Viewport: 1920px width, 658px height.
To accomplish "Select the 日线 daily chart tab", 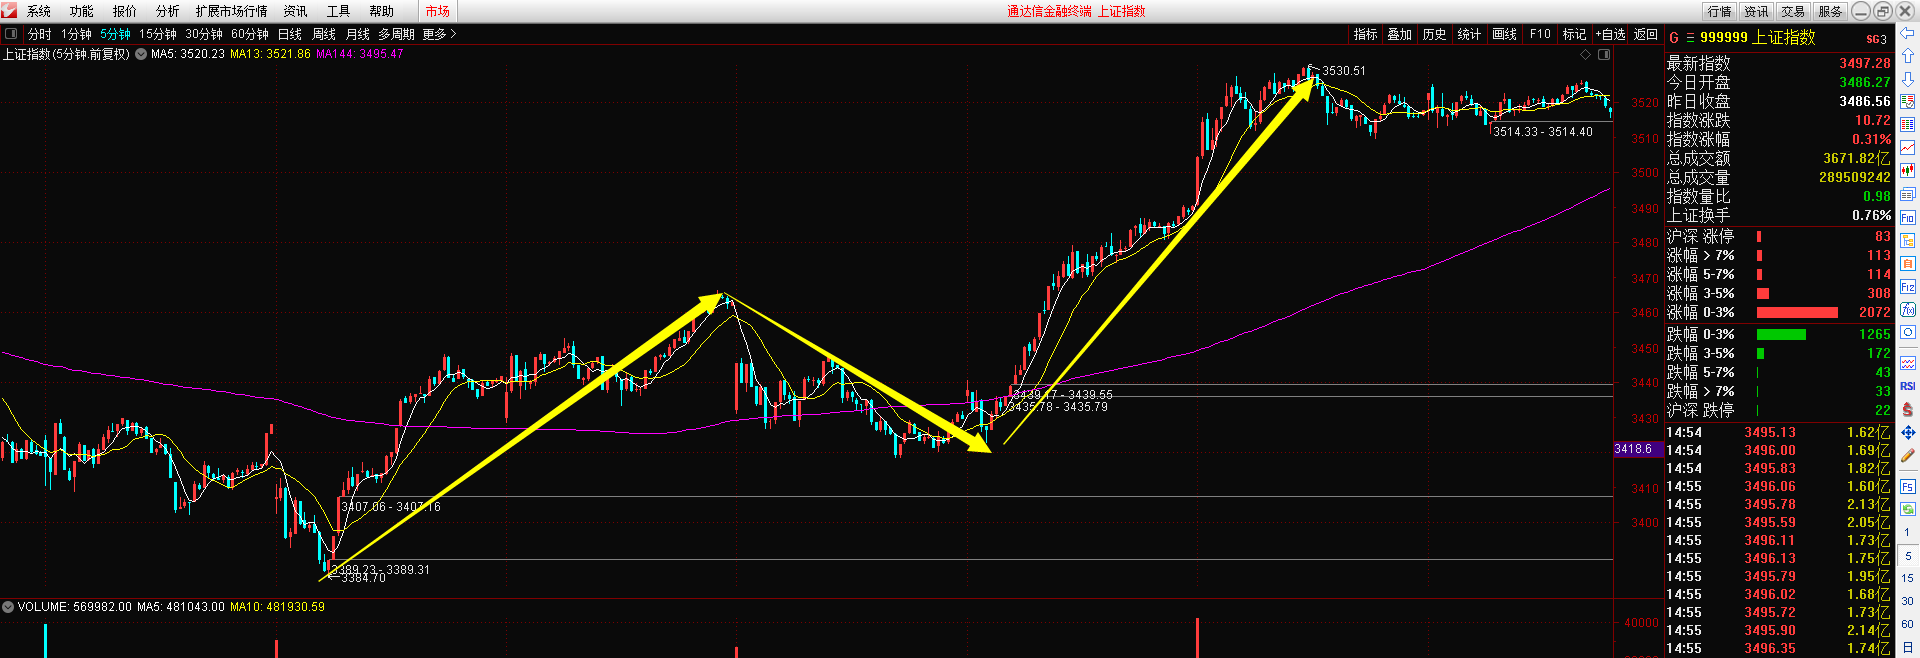I will [x=290, y=34].
